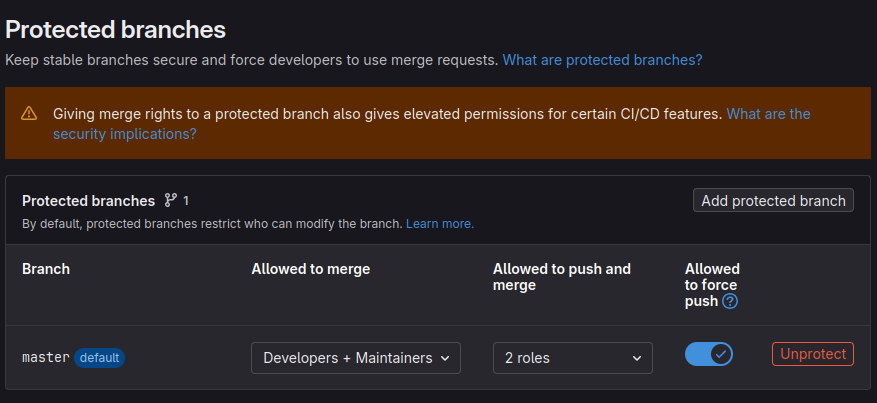Click the blue default badge
Image resolution: width=877 pixels, height=403 pixels.
(x=99, y=358)
